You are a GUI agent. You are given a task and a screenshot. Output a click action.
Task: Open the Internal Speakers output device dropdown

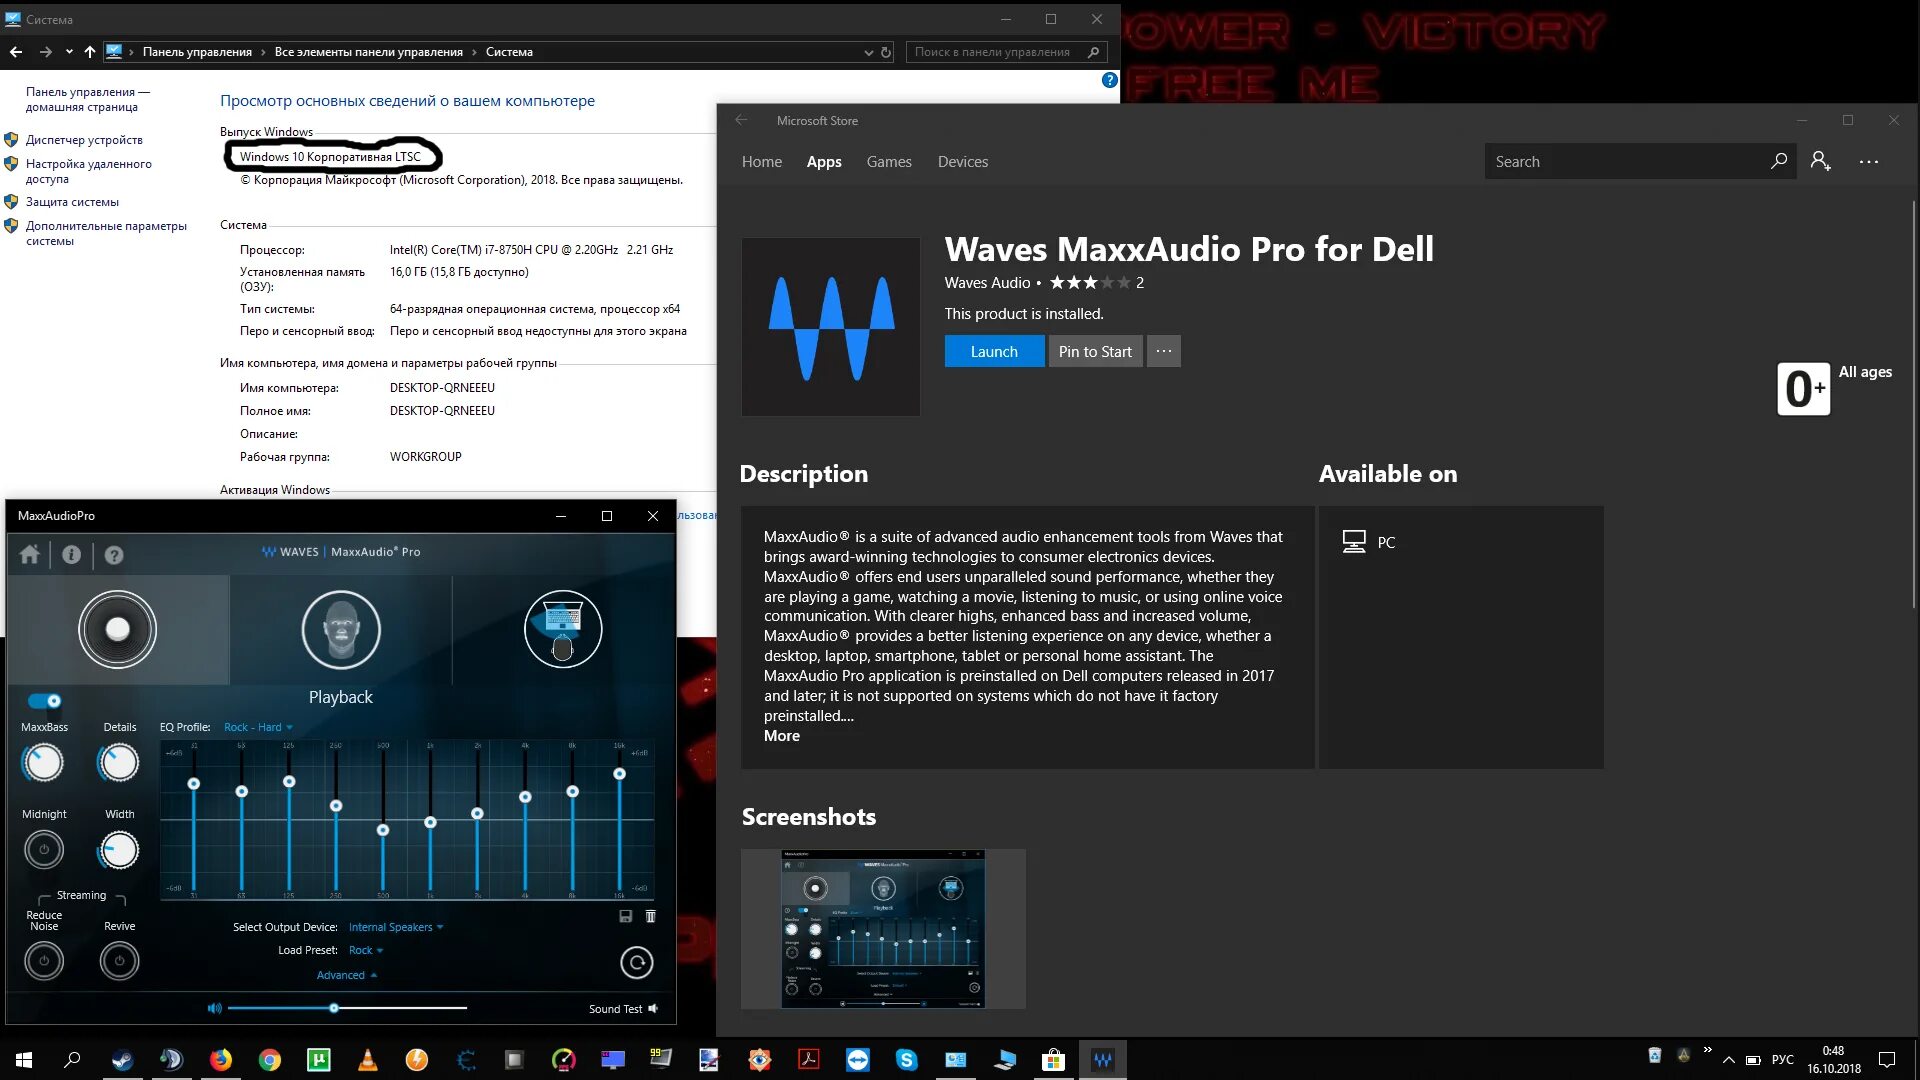point(395,927)
